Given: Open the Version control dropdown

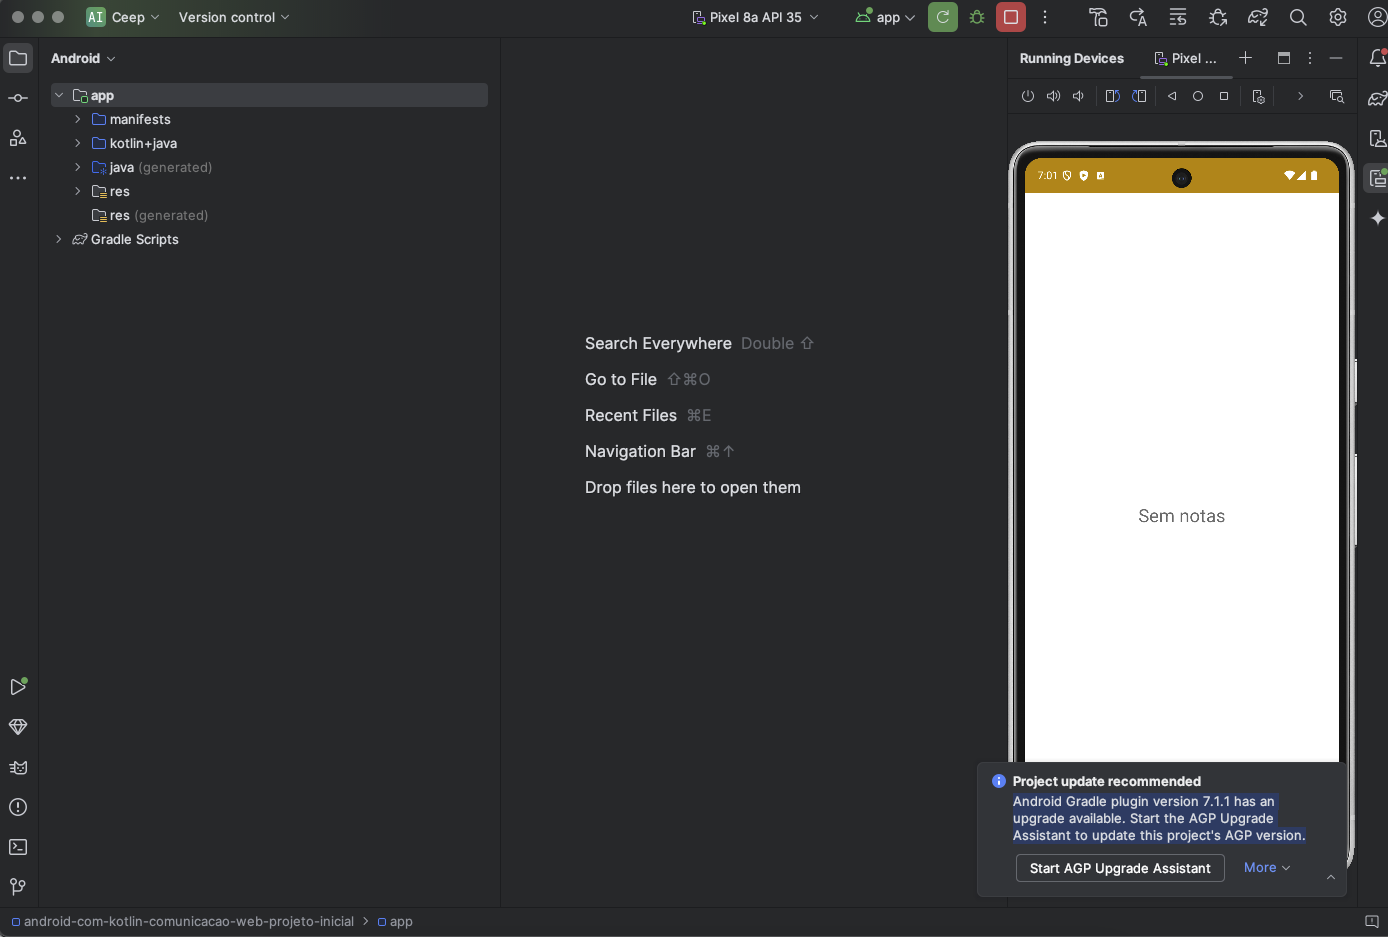Looking at the screenshot, I should pos(234,17).
